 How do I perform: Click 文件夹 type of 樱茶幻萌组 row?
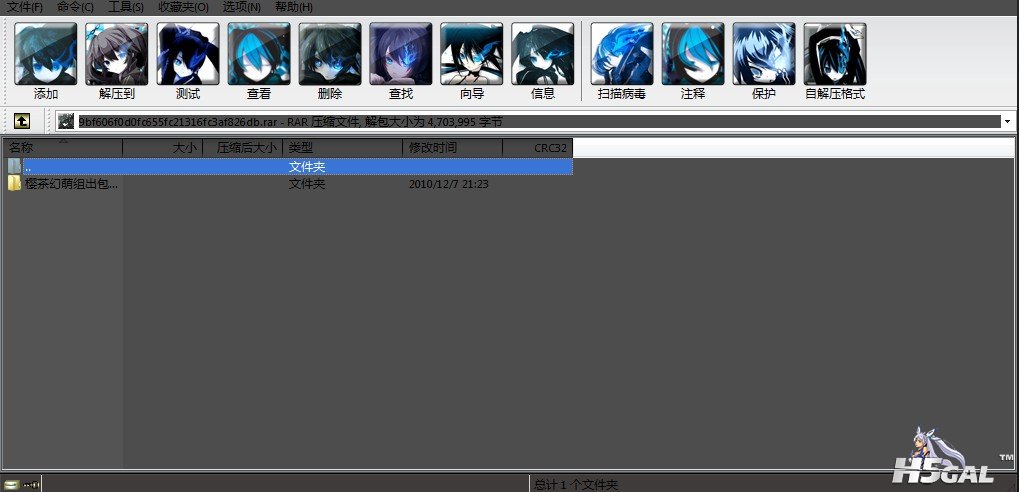pyautogui.click(x=307, y=184)
